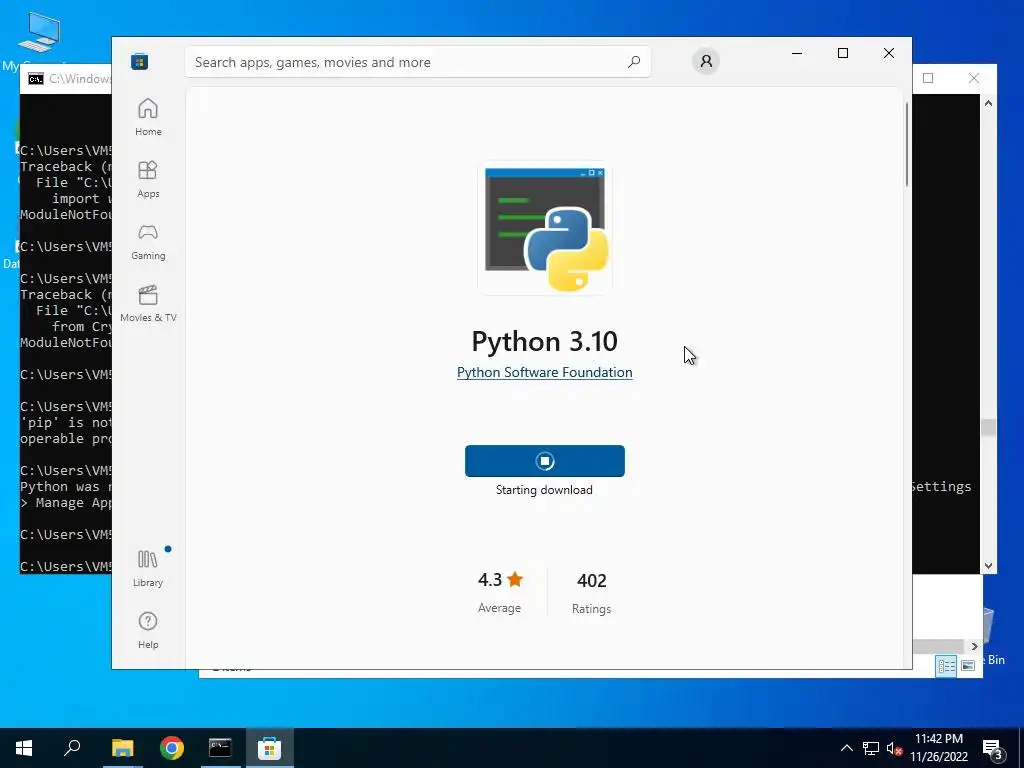Viewport: 1024px width, 768px height.
Task: Go to Gaming section in Store
Action: (x=148, y=242)
